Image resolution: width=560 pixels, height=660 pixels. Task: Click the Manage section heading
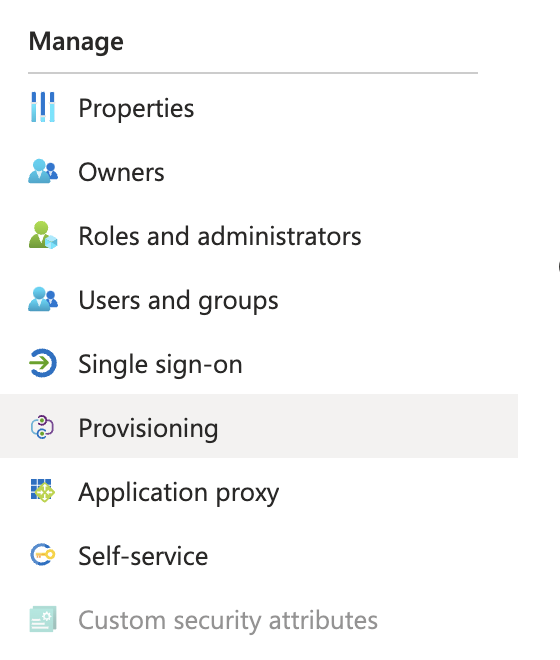[76, 41]
